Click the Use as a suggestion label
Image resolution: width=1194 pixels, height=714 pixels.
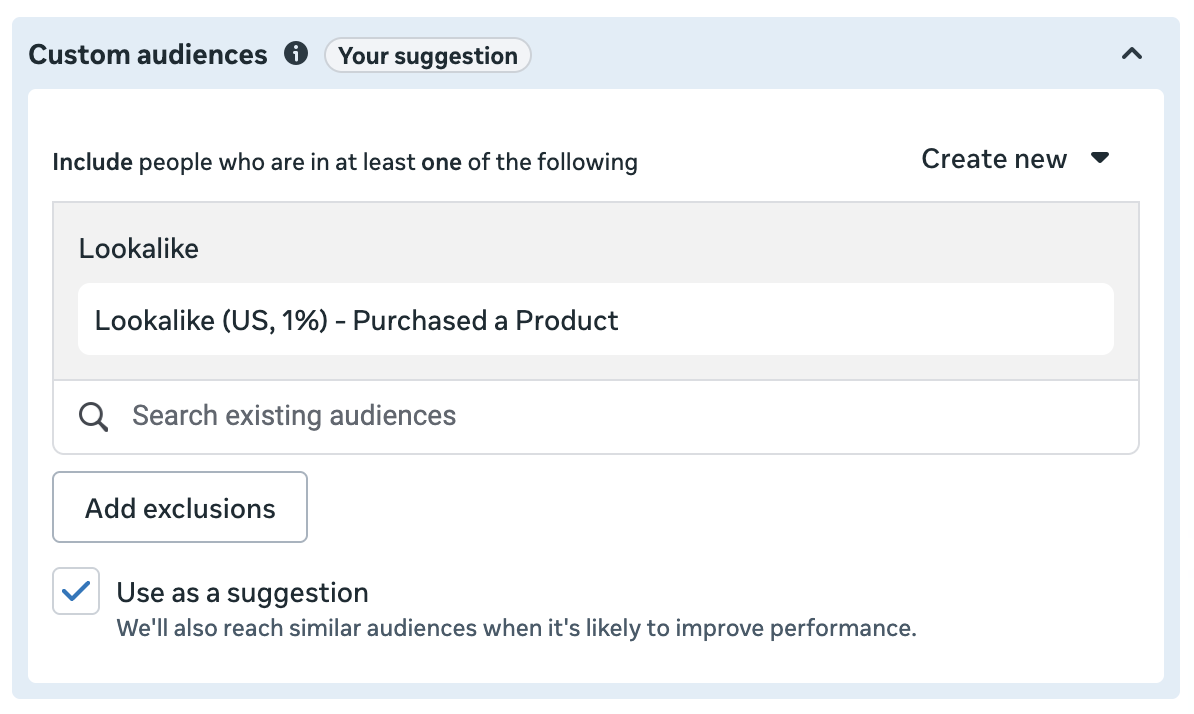pos(242,593)
